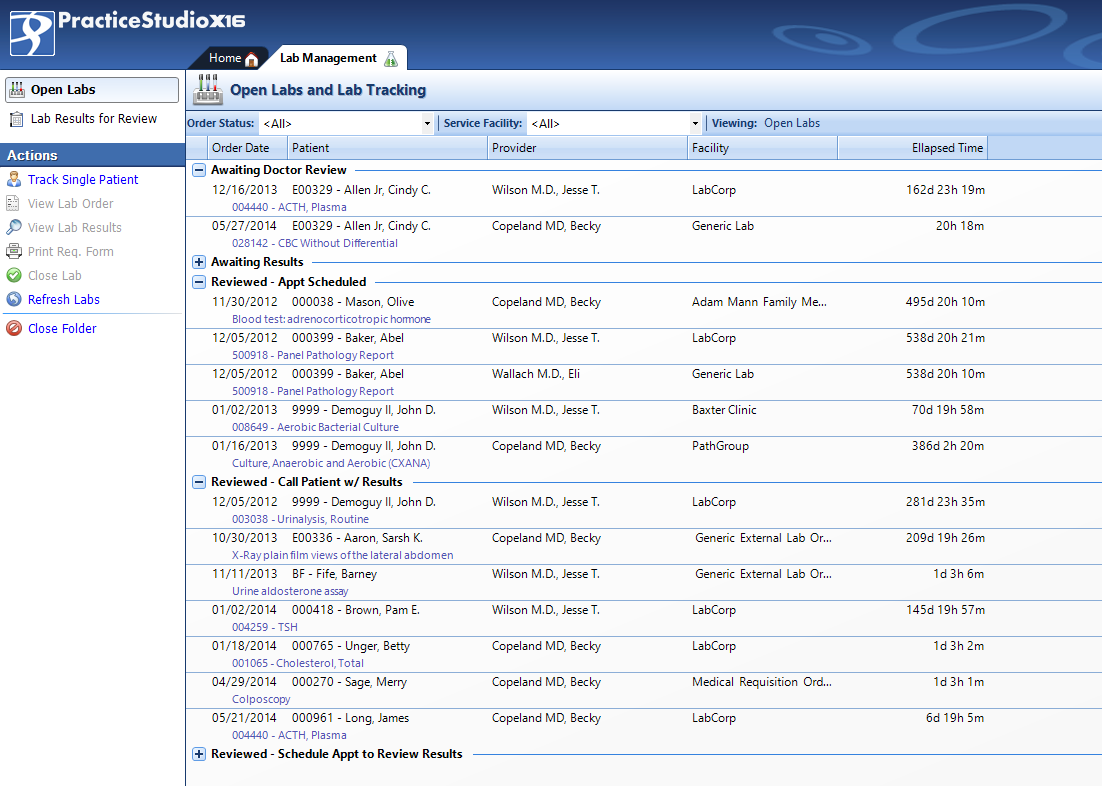Switch to the Home tab
The width and height of the screenshot is (1102, 786).
(x=231, y=57)
